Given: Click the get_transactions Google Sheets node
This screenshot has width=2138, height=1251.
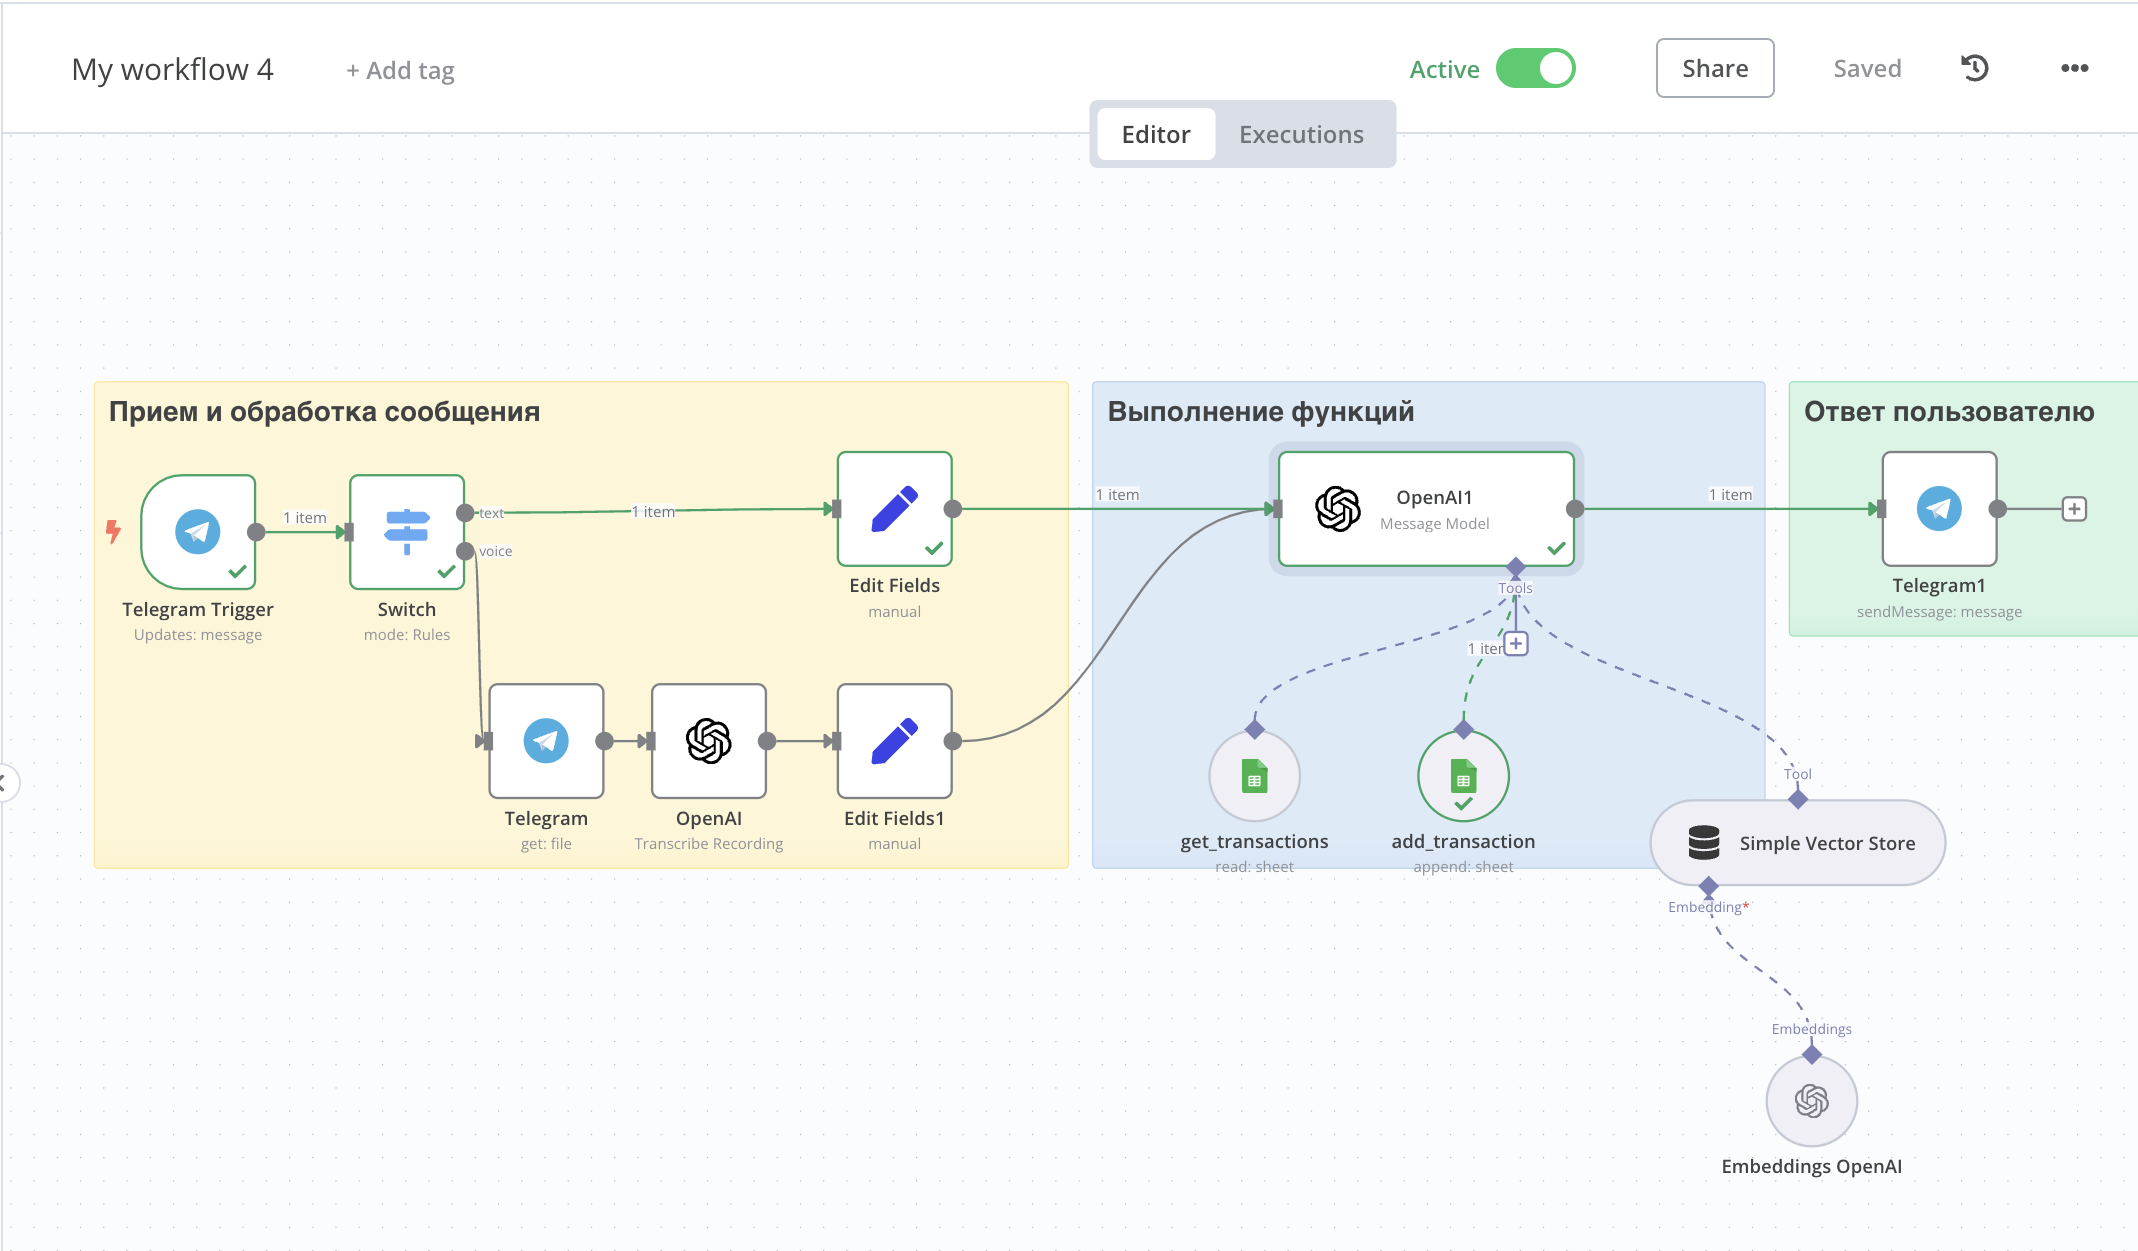Looking at the screenshot, I should (x=1255, y=777).
